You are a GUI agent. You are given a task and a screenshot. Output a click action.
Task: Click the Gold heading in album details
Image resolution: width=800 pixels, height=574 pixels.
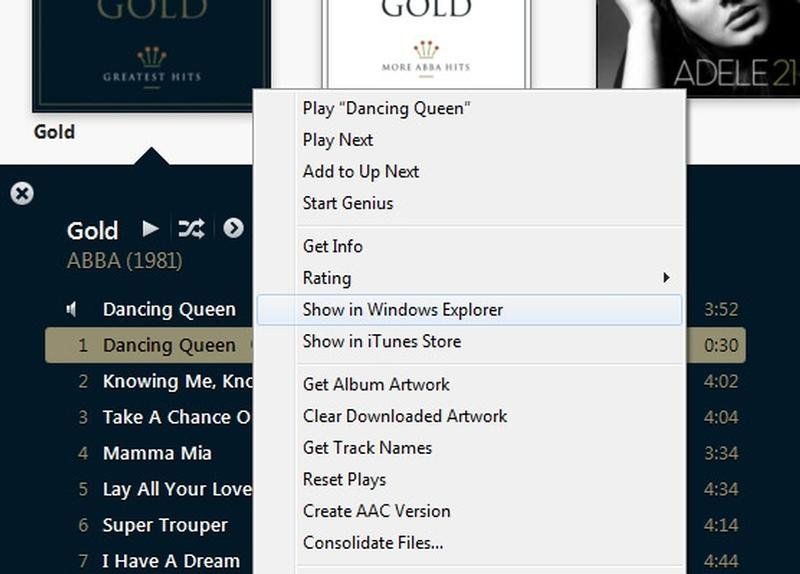click(92, 231)
